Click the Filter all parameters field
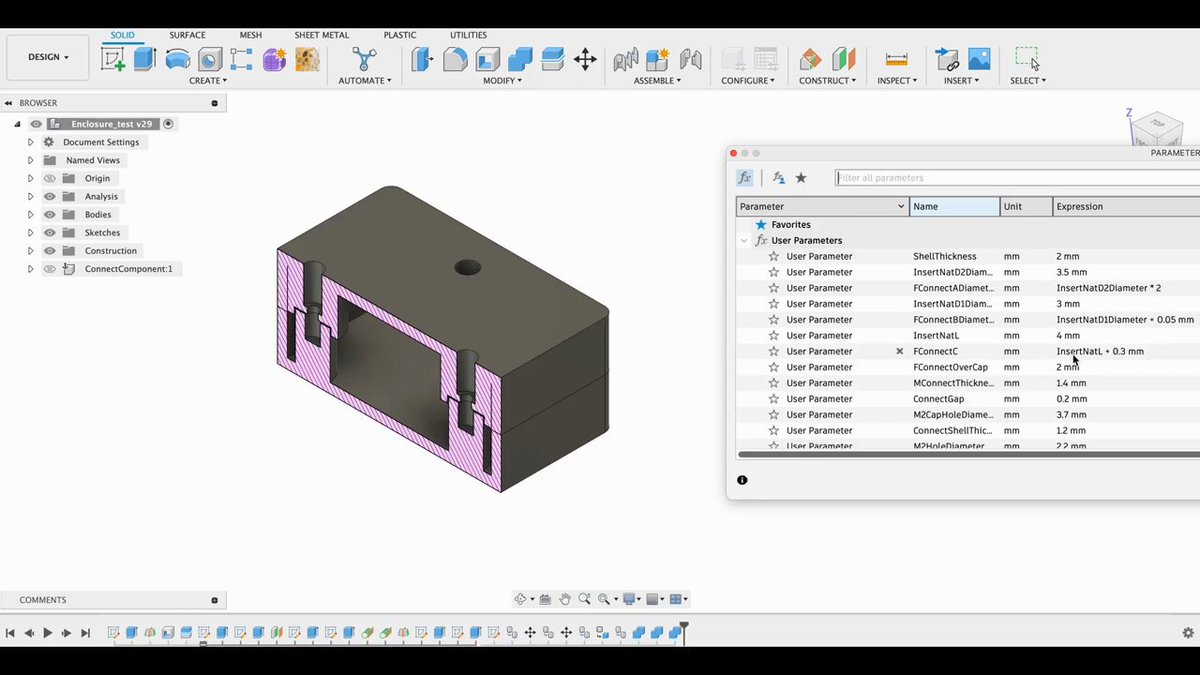1200x675 pixels. coord(1017,178)
